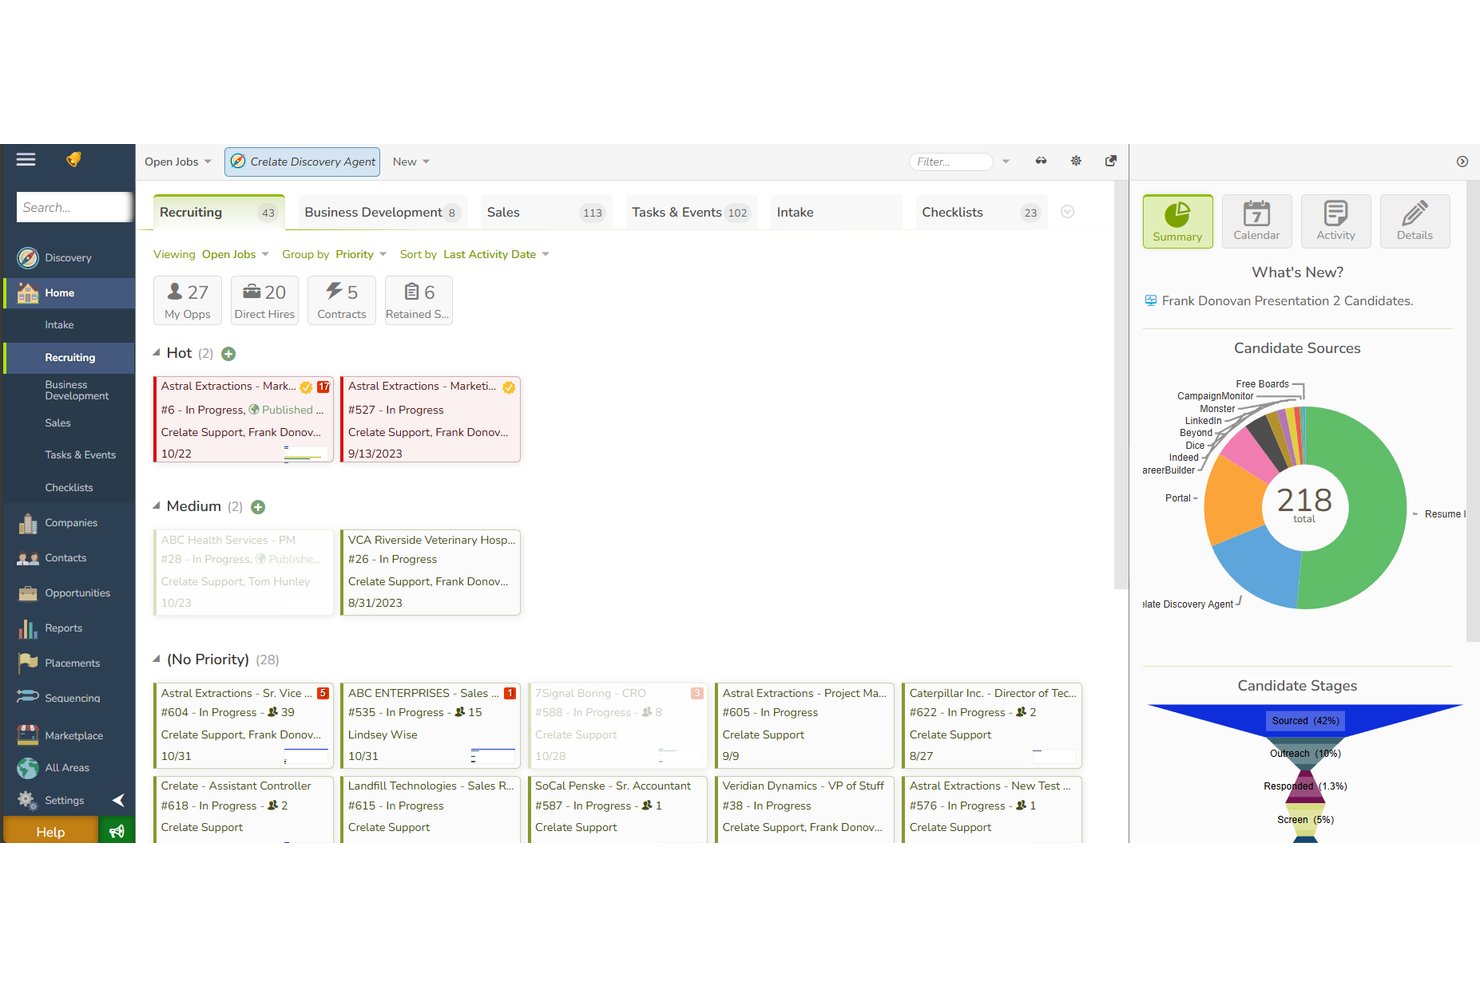Screen dimensions: 1480x987
Task: Open Sidebar Tasks & Events item
Action: coord(68,455)
